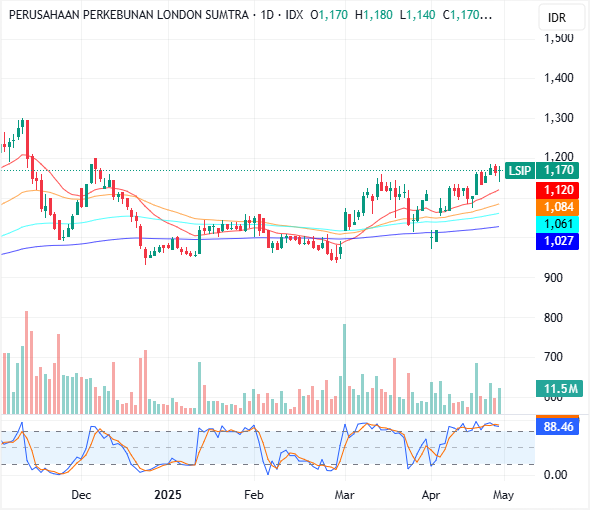
Task: Click the tallest March volume bar
Action: pyautogui.click(x=344, y=369)
